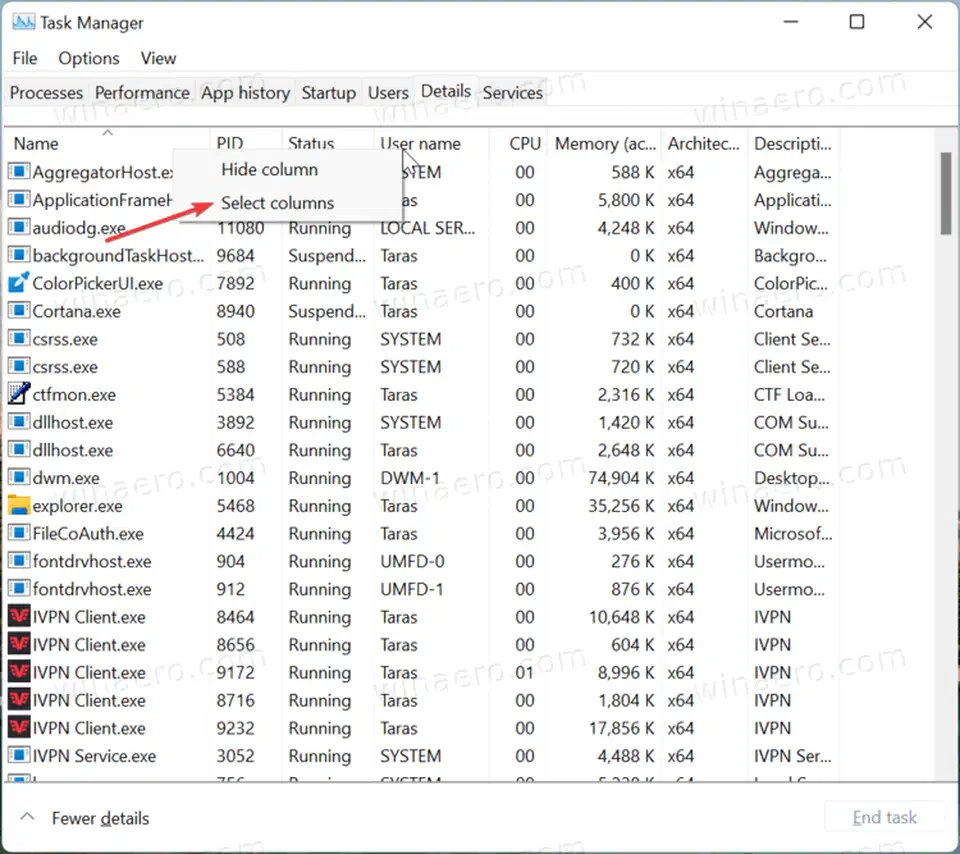This screenshot has height=854, width=960.
Task: Select the FileCoAuth.exe process name
Action: tap(88, 534)
